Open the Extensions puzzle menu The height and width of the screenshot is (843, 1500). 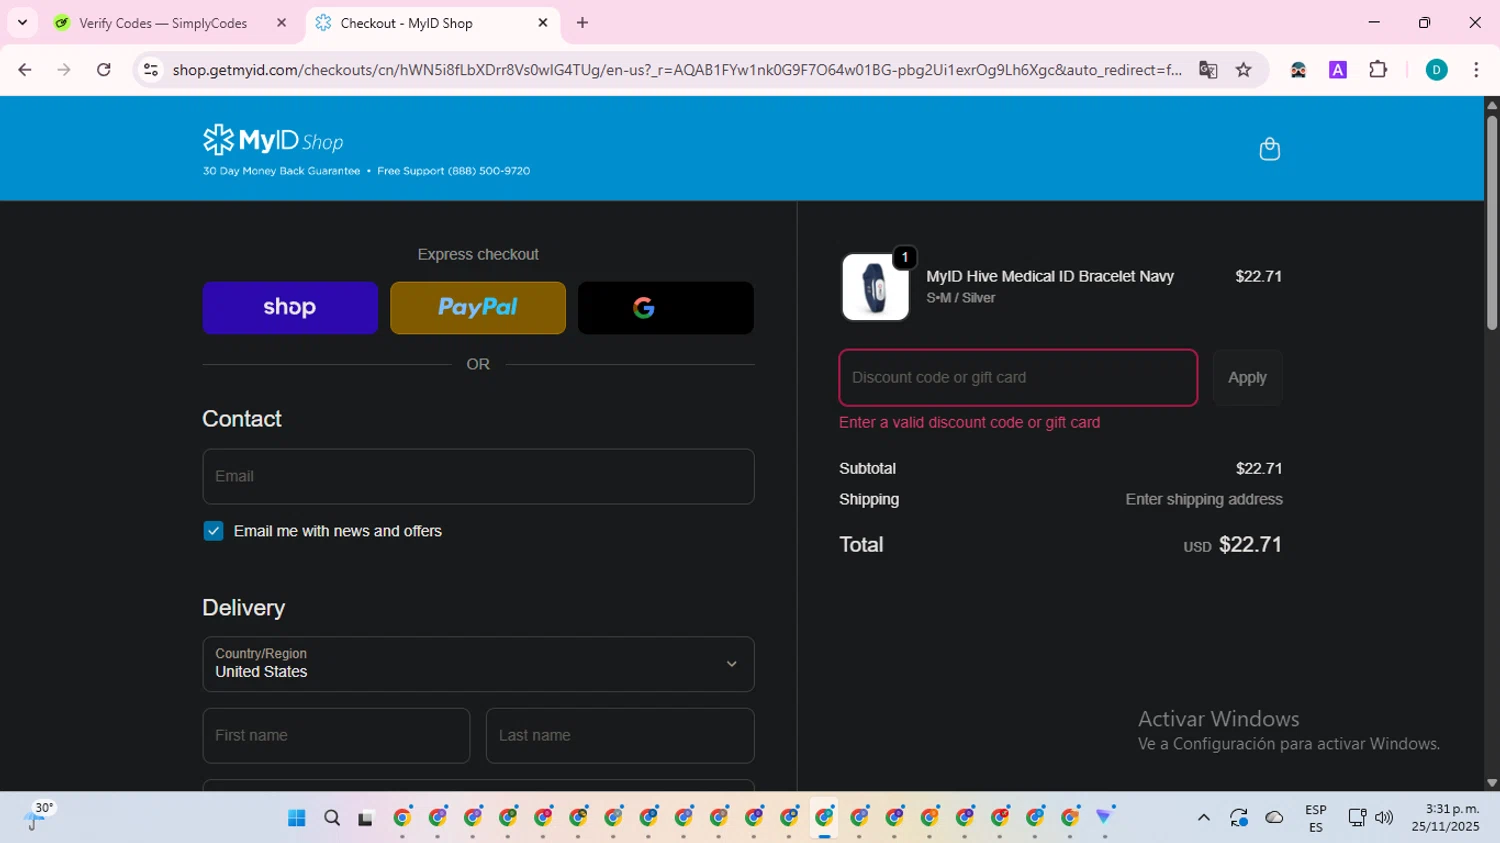pos(1378,70)
